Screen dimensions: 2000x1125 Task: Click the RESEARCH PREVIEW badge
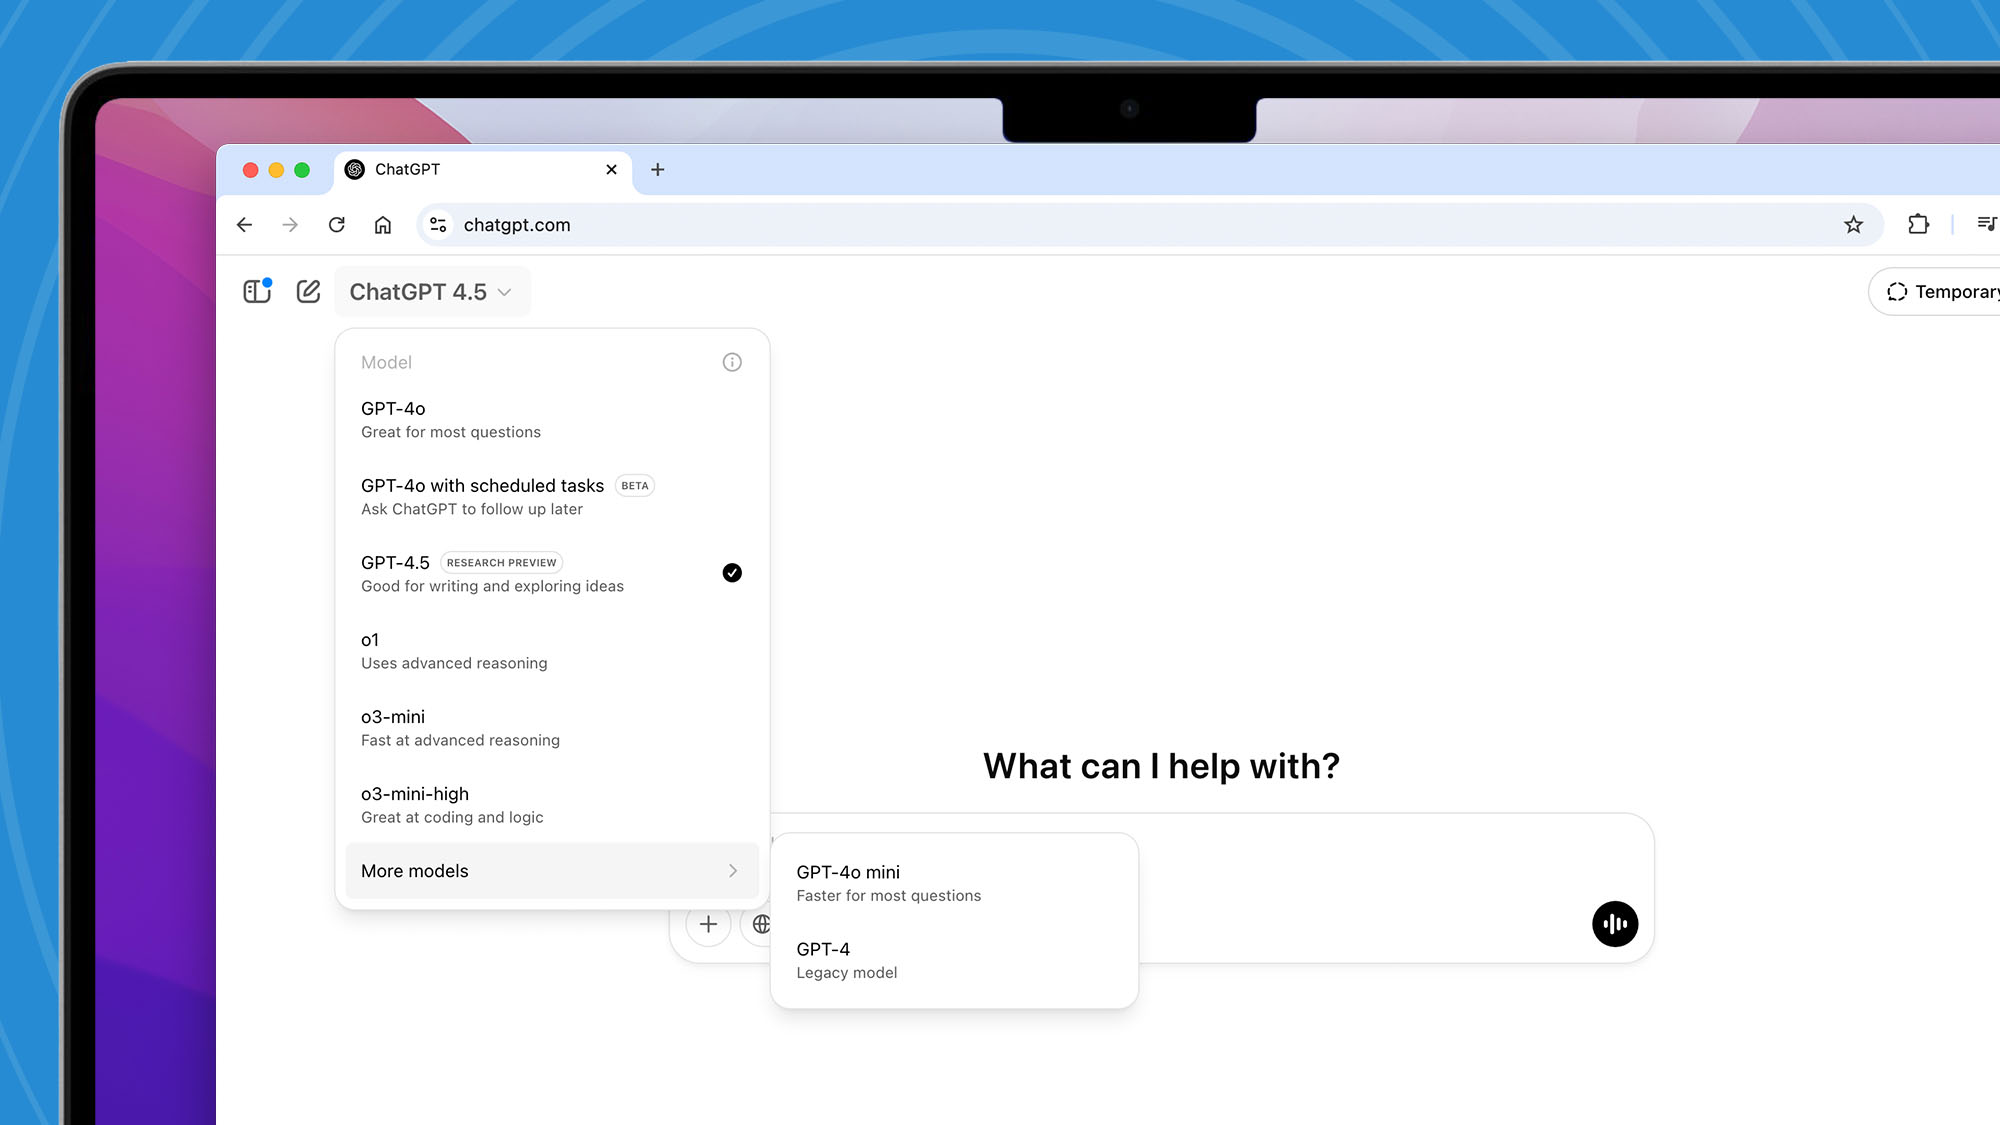[x=501, y=563]
